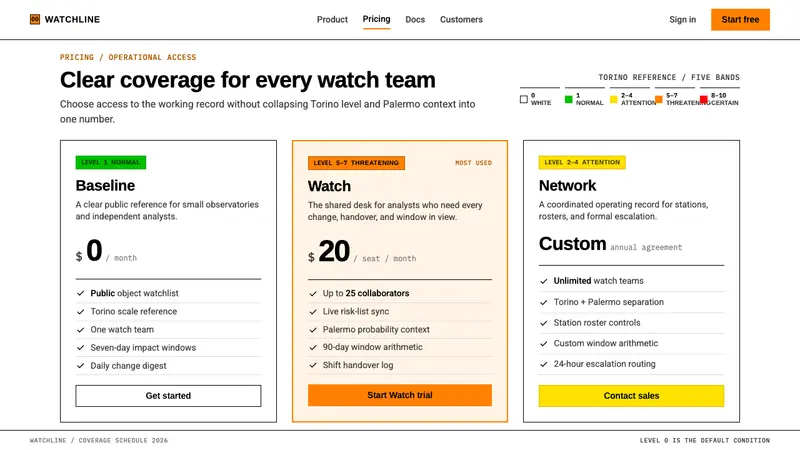
Task: Click checkmark beside Daily change digest
Action: (x=81, y=366)
